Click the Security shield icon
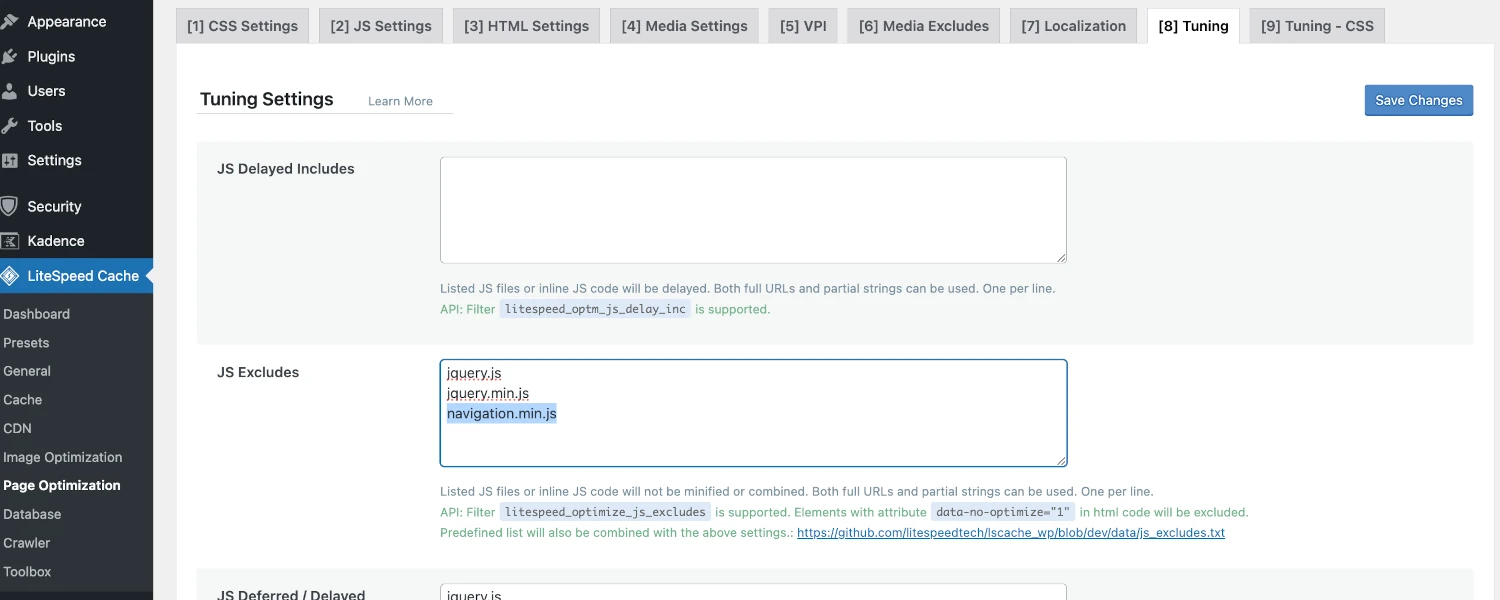 click(x=10, y=206)
